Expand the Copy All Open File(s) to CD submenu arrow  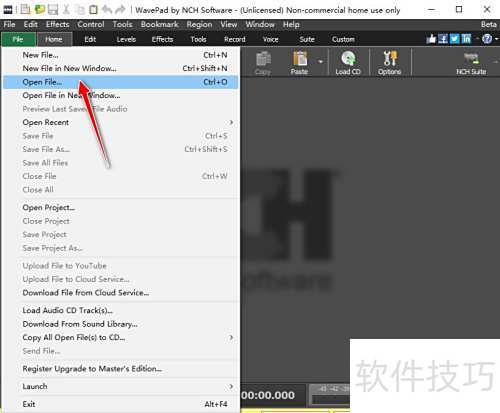(x=231, y=337)
